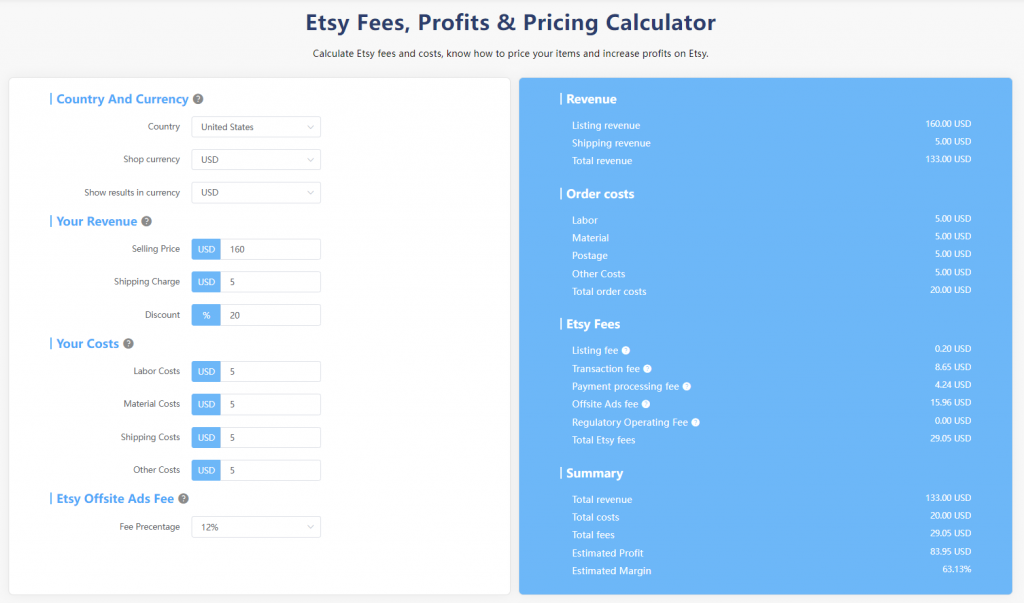Image resolution: width=1024 pixels, height=603 pixels.
Task: Select the Shipping Costs input field
Action: (x=270, y=437)
